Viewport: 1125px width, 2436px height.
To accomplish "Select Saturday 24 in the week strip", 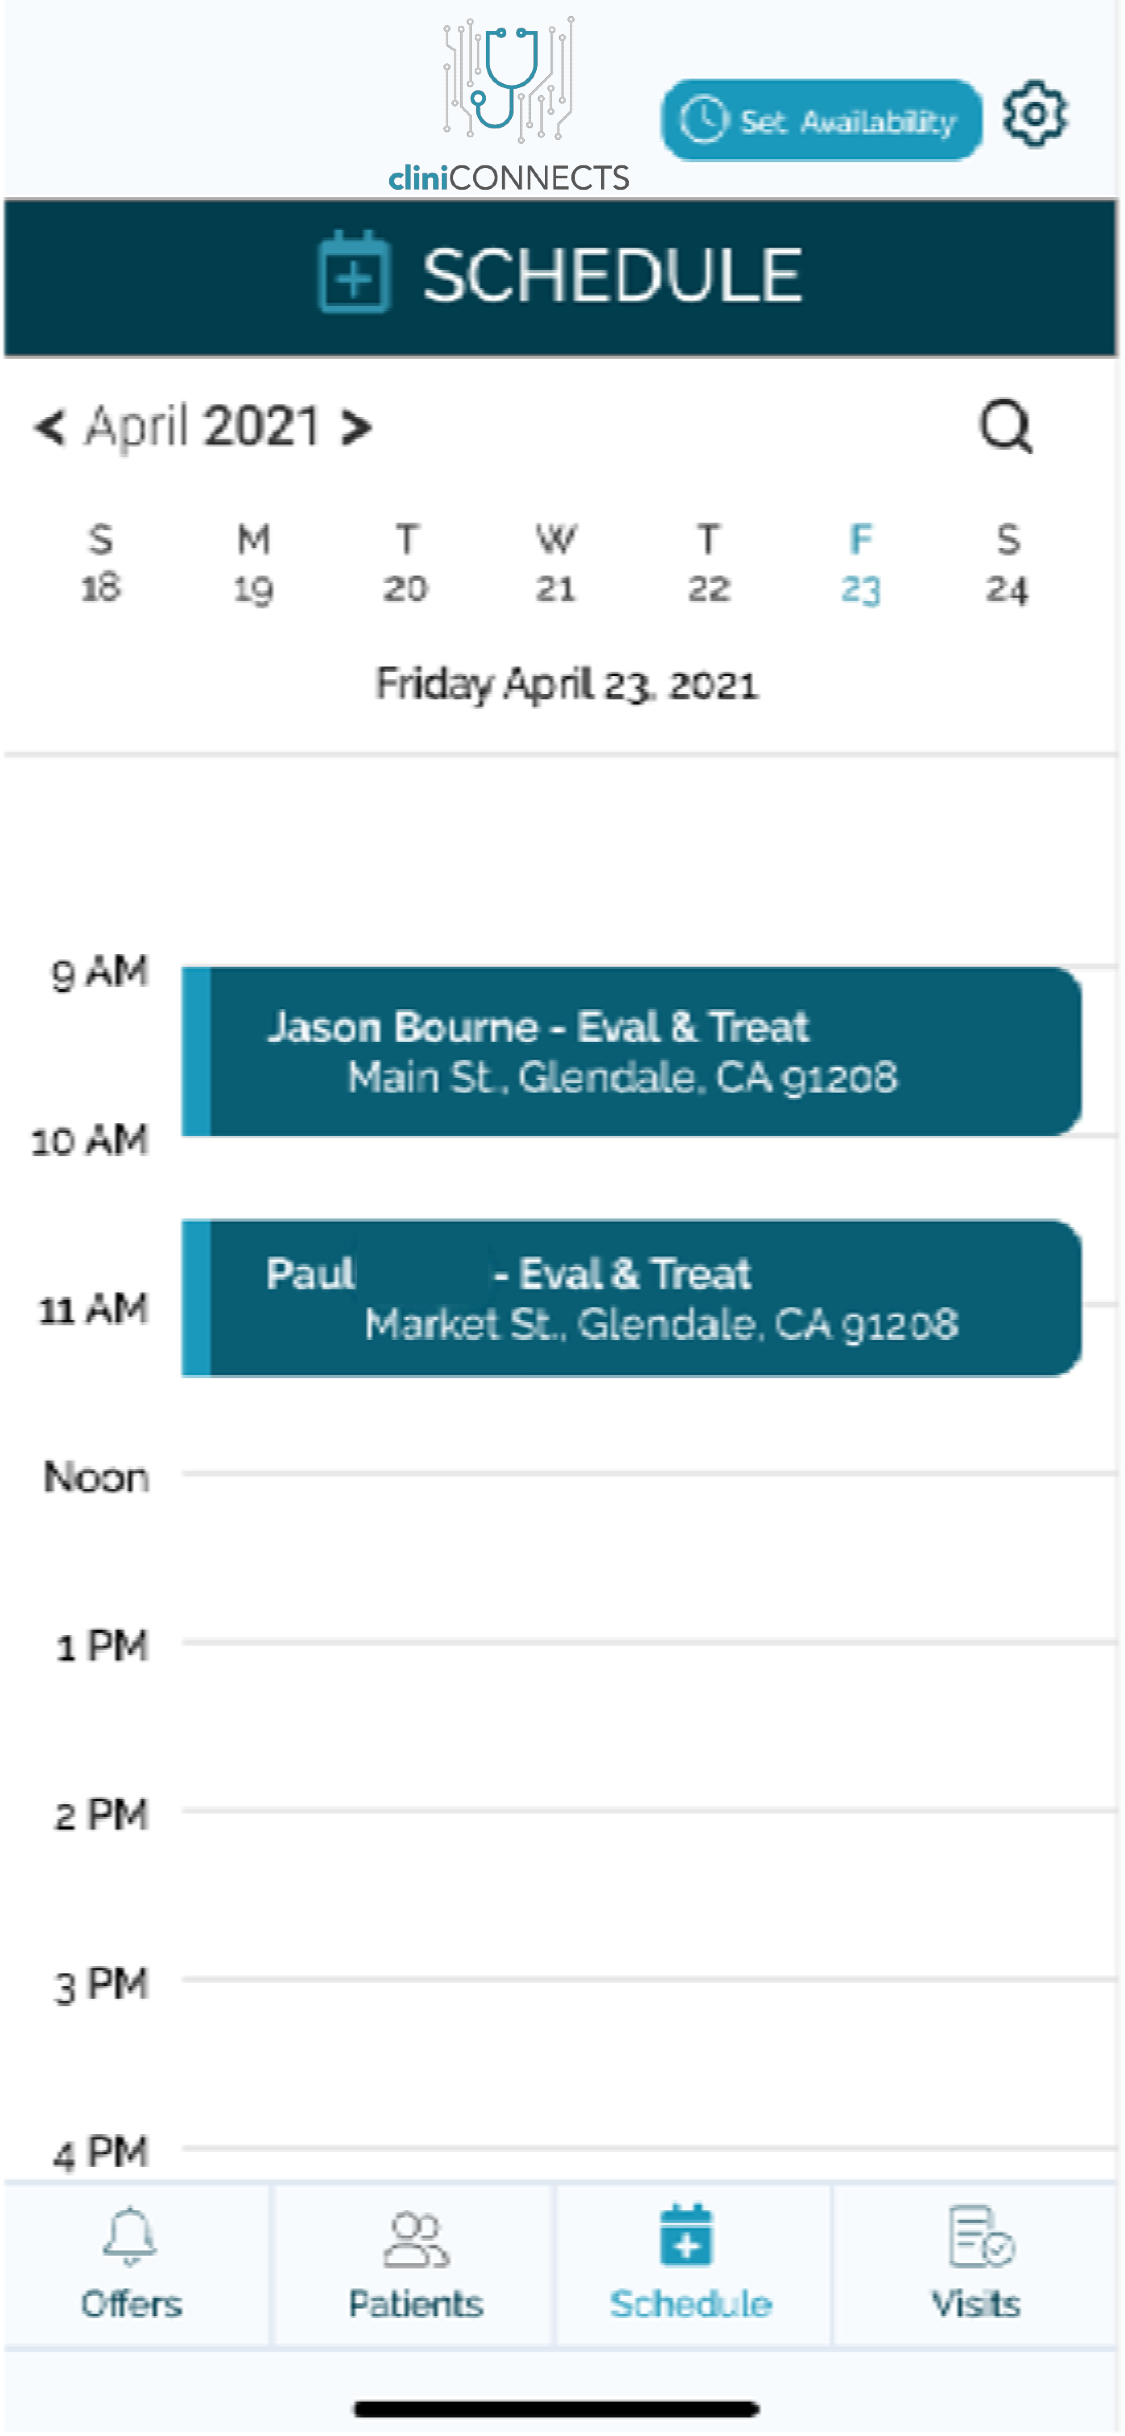I will (1007, 564).
